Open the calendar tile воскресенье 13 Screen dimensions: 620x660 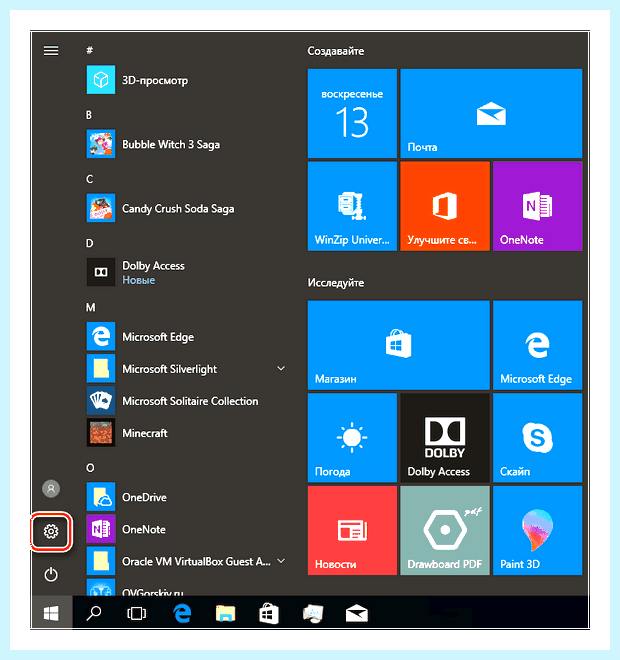point(352,113)
